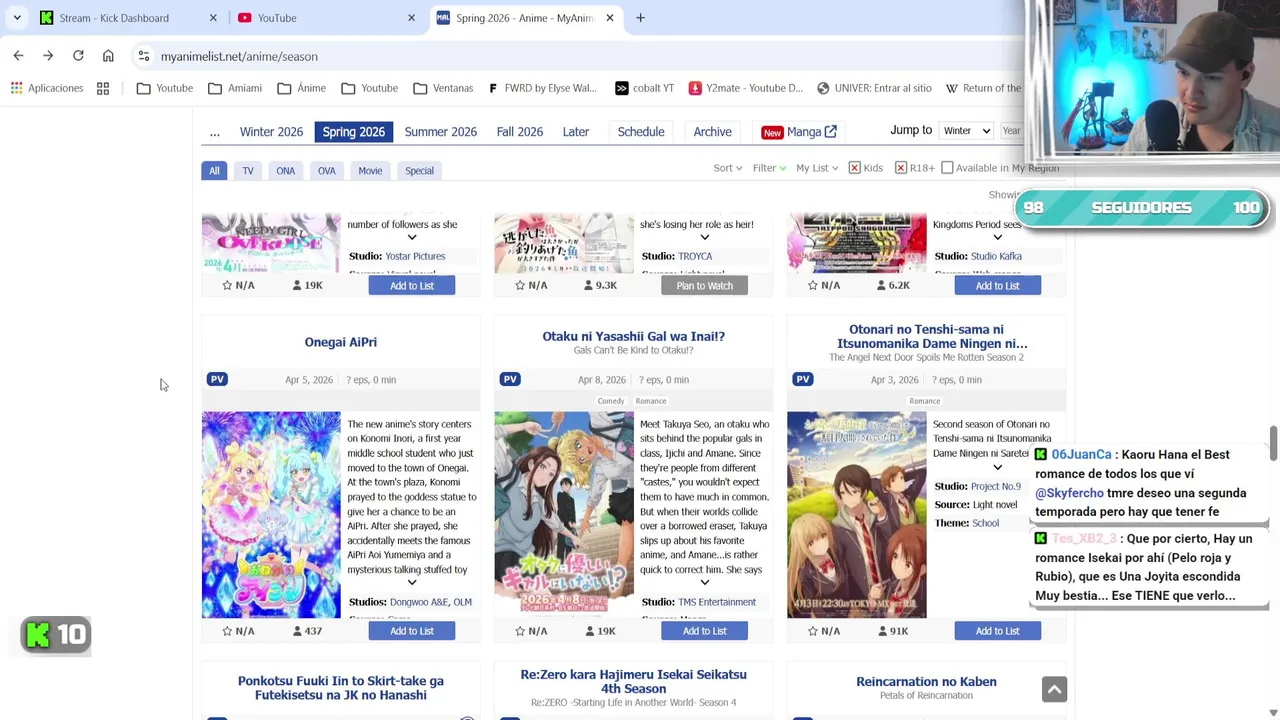Open the Aplicaciones apps grid bookmark
1280x720 pixels.
pyautogui.click(x=47, y=88)
